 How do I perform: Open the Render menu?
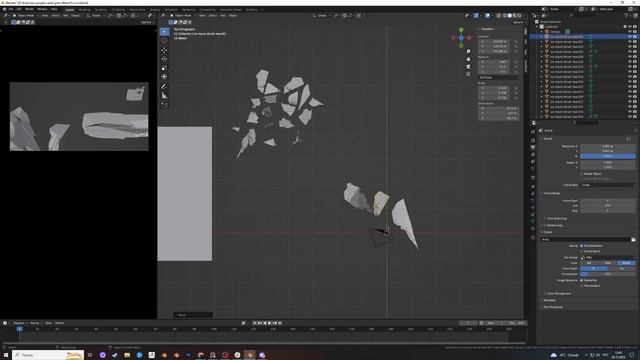click(29, 9)
